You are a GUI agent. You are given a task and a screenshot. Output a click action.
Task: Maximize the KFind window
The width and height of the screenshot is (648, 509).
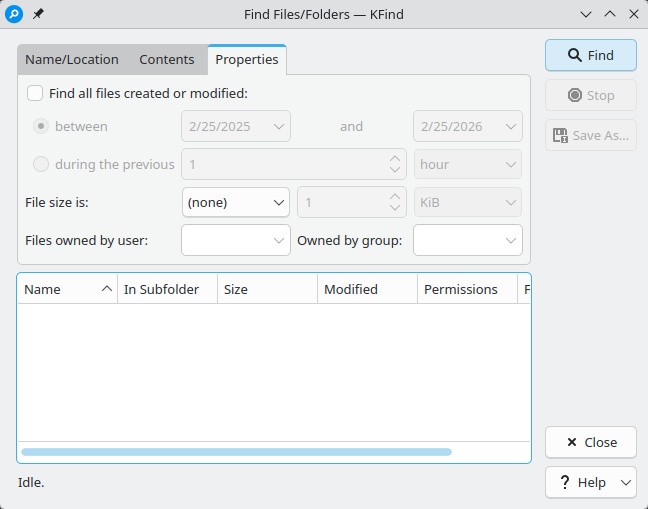(x=610, y=14)
